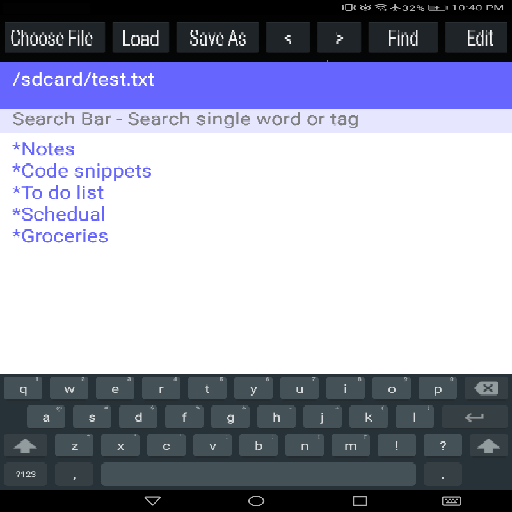Open the *Groceries tag

(x=60, y=236)
